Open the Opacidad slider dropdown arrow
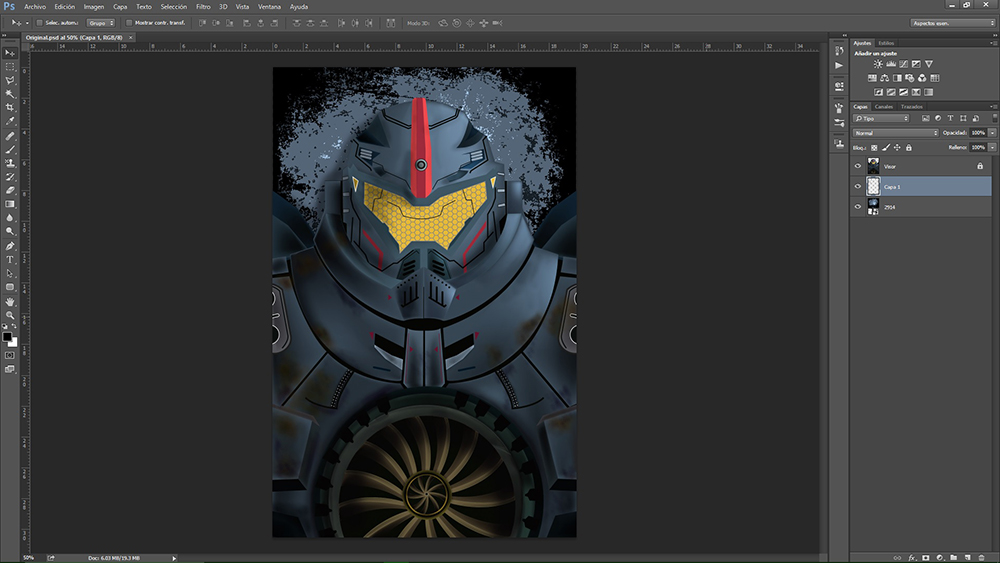Image resolution: width=1000 pixels, height=563 pixels. 992,133
